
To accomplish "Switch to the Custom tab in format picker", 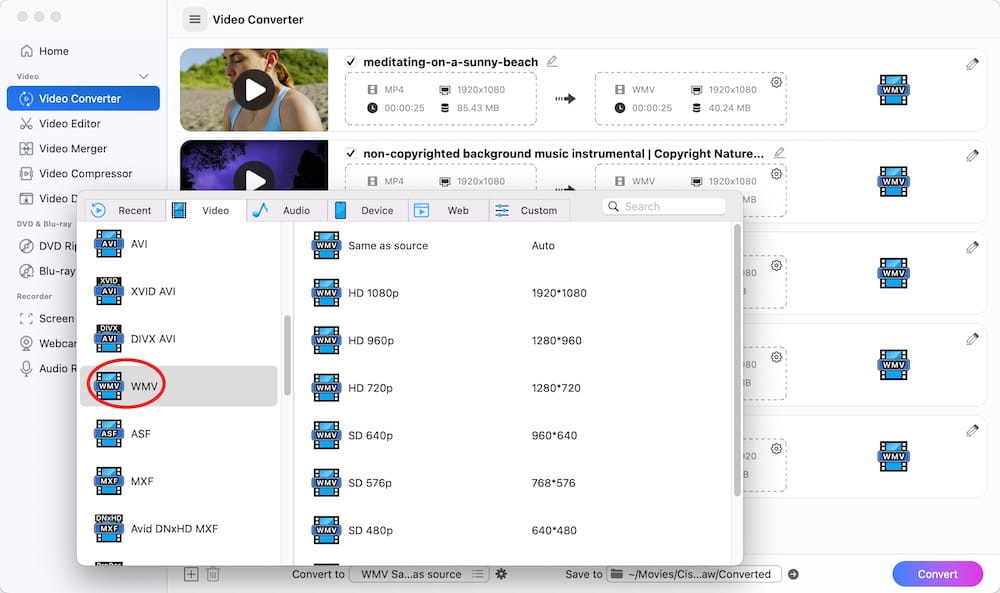I will pos(529,210).
